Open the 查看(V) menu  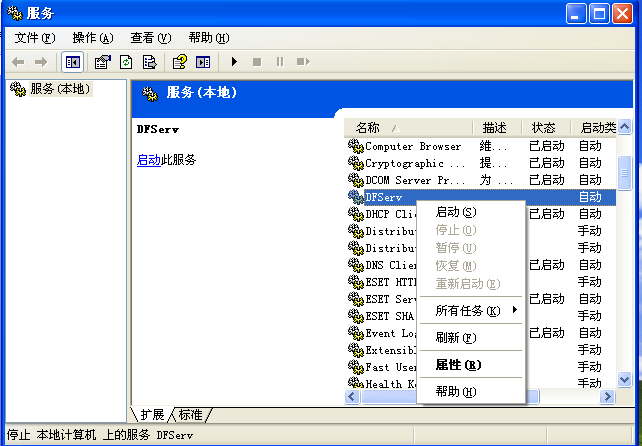coord(150,38)
